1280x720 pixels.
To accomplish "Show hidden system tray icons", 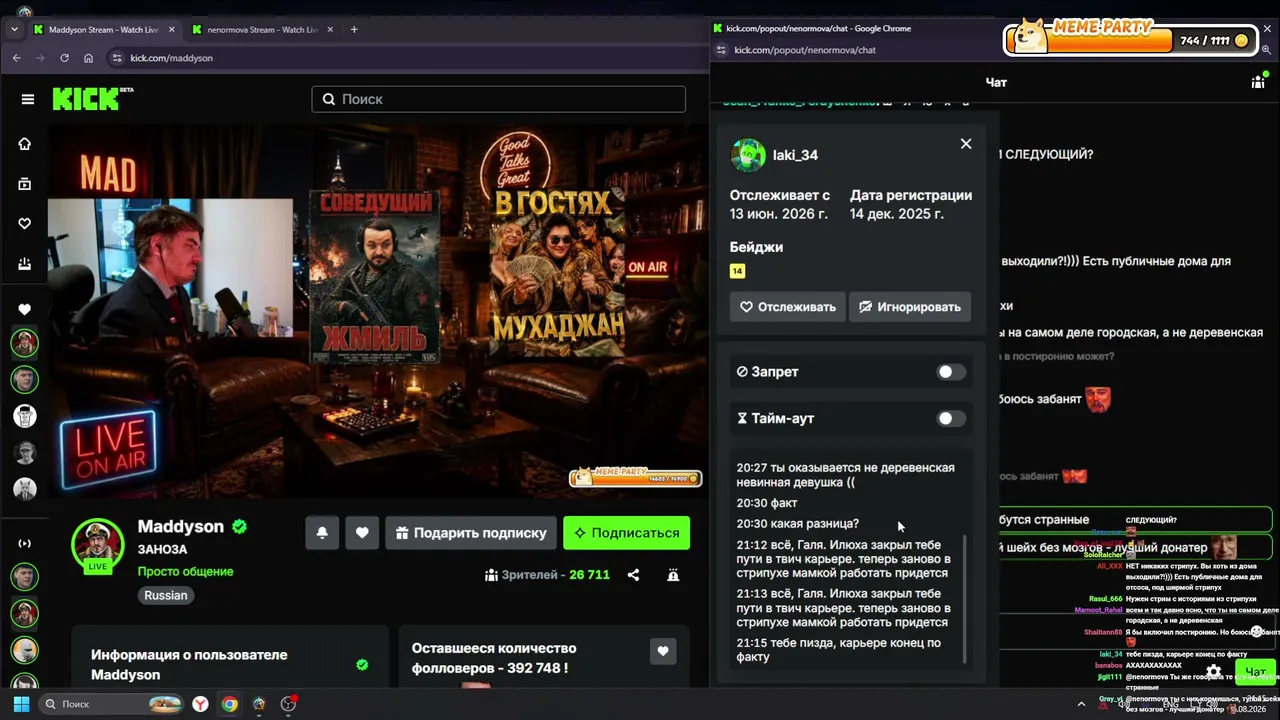I will pyautogui.click(x=1081, y=704).
